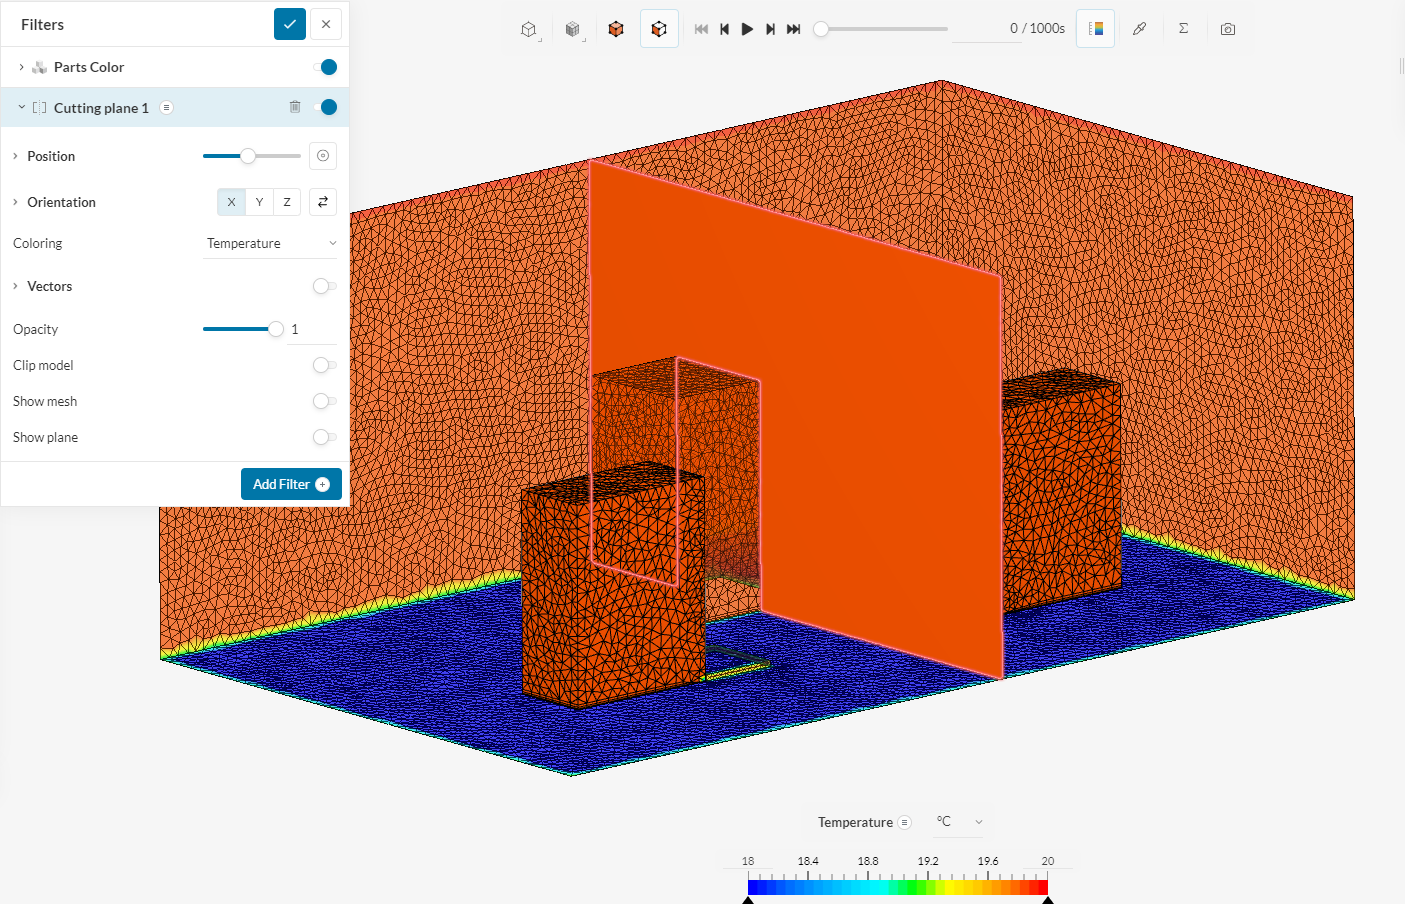Switch cutting plane orientation to Y axis
The width and height of the screenshot is (1405, 904).
(x=259, y=201)
